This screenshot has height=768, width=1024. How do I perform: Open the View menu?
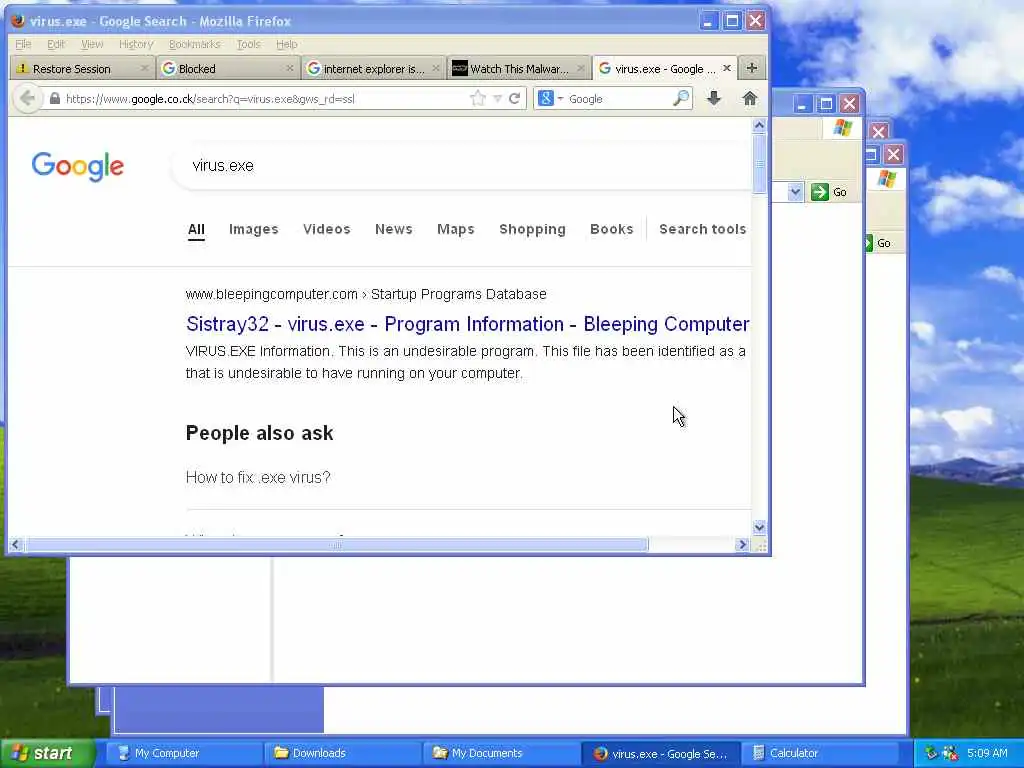click(x=92, y=44)
